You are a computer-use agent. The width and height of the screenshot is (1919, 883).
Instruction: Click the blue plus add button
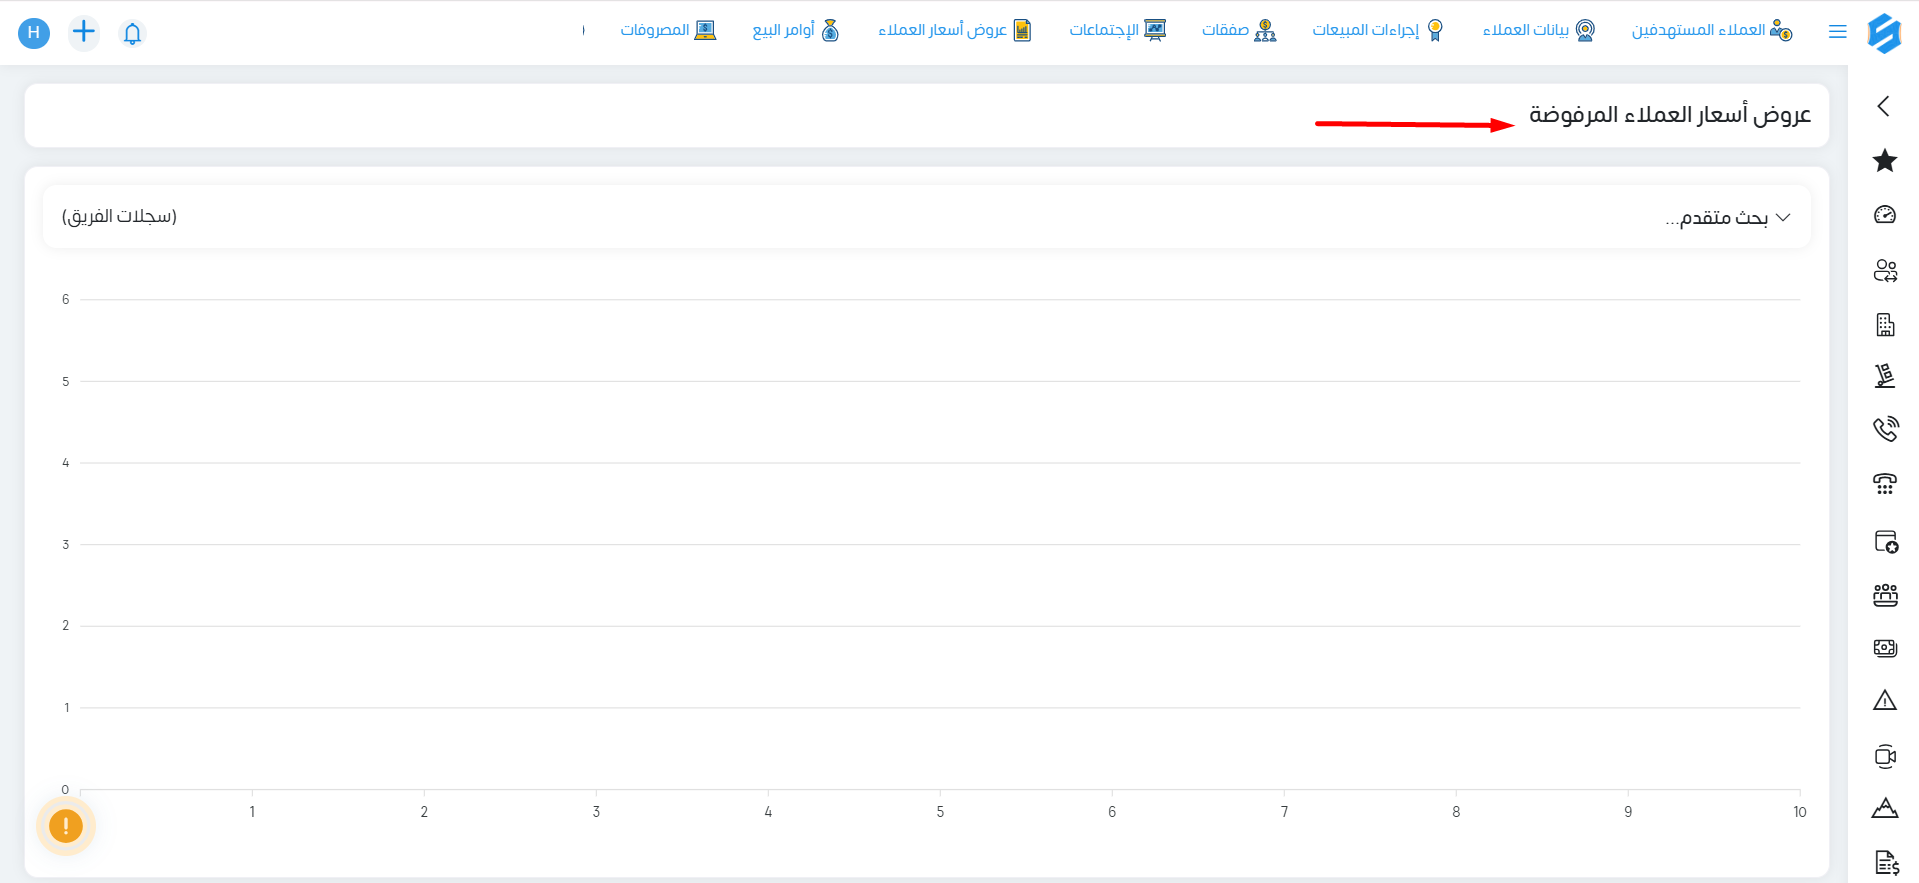(x=84, y=32)
